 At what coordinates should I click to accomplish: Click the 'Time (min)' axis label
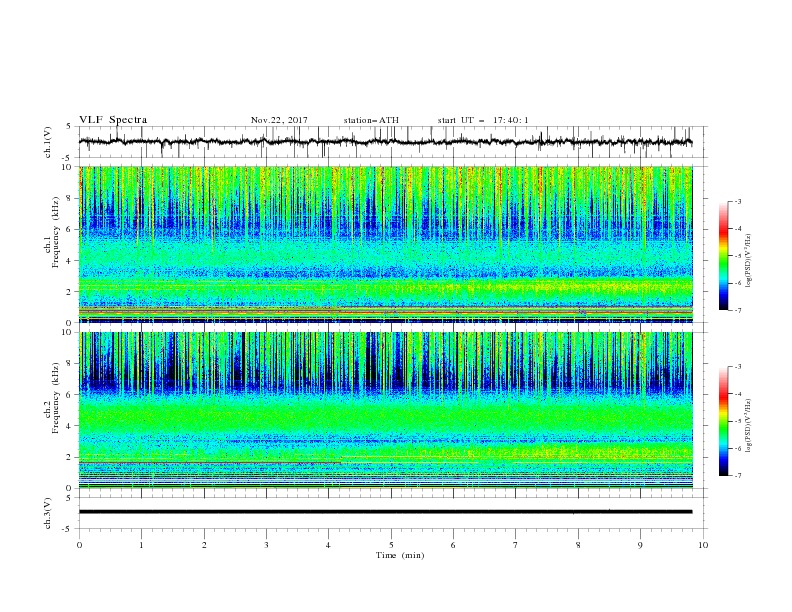(x=400, y=555)
